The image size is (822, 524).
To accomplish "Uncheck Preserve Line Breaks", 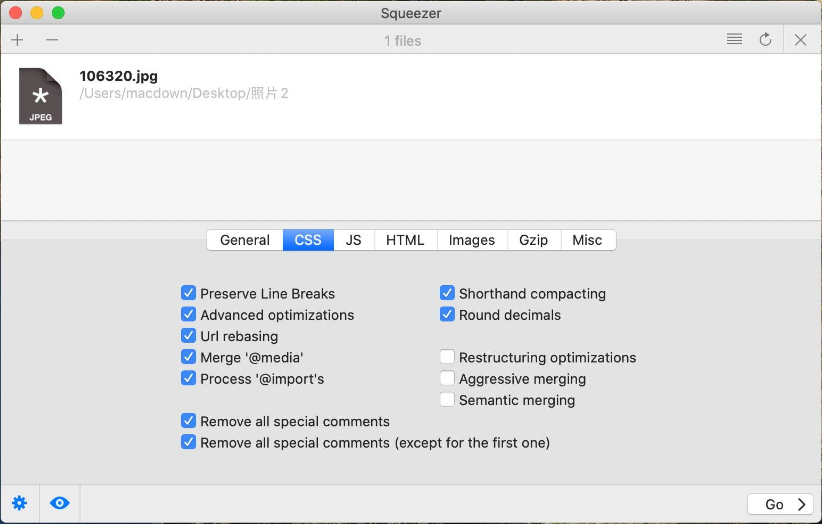I will coord(188,293).
